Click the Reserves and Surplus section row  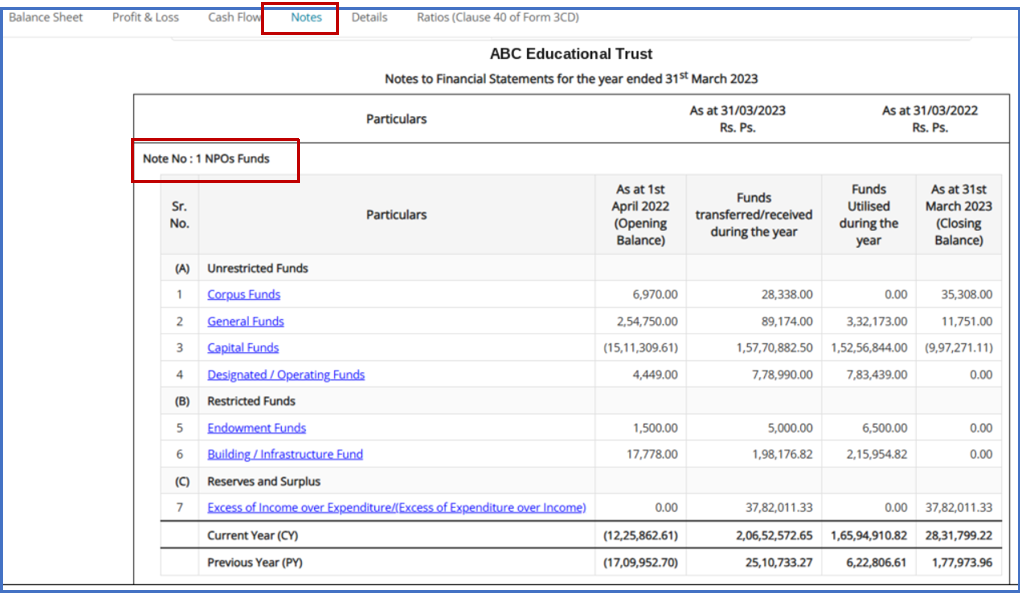pyautogui.click(x=581, y=481)
